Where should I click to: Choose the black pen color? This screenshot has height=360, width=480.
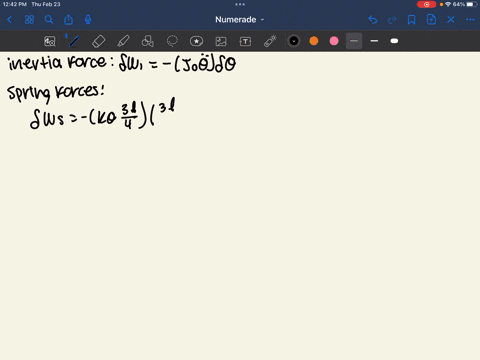[x=294, y=41]
